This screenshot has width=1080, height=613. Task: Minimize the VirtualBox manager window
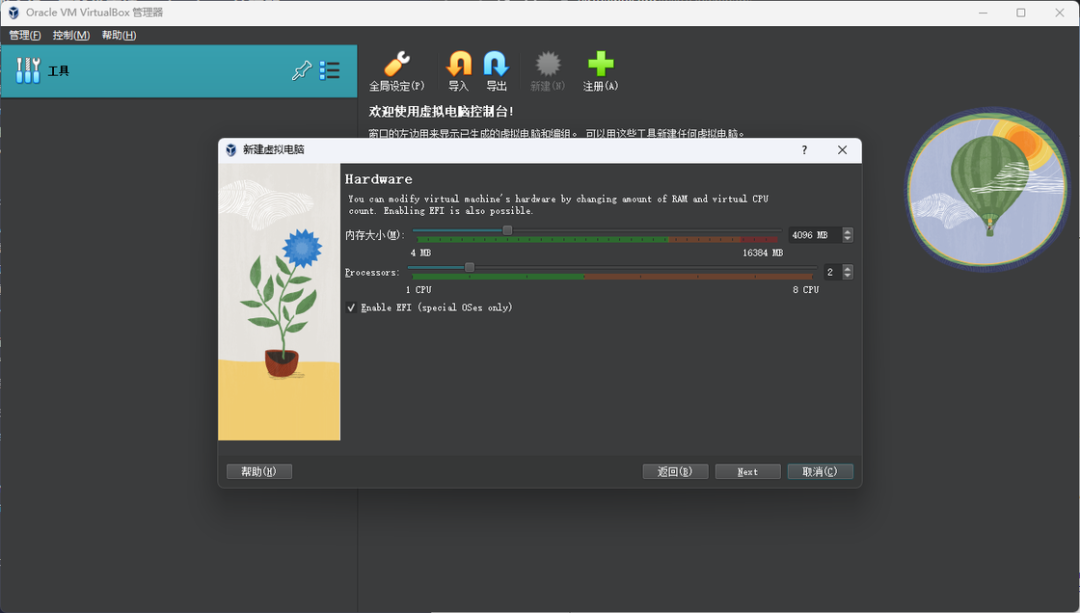click(983, 12)
